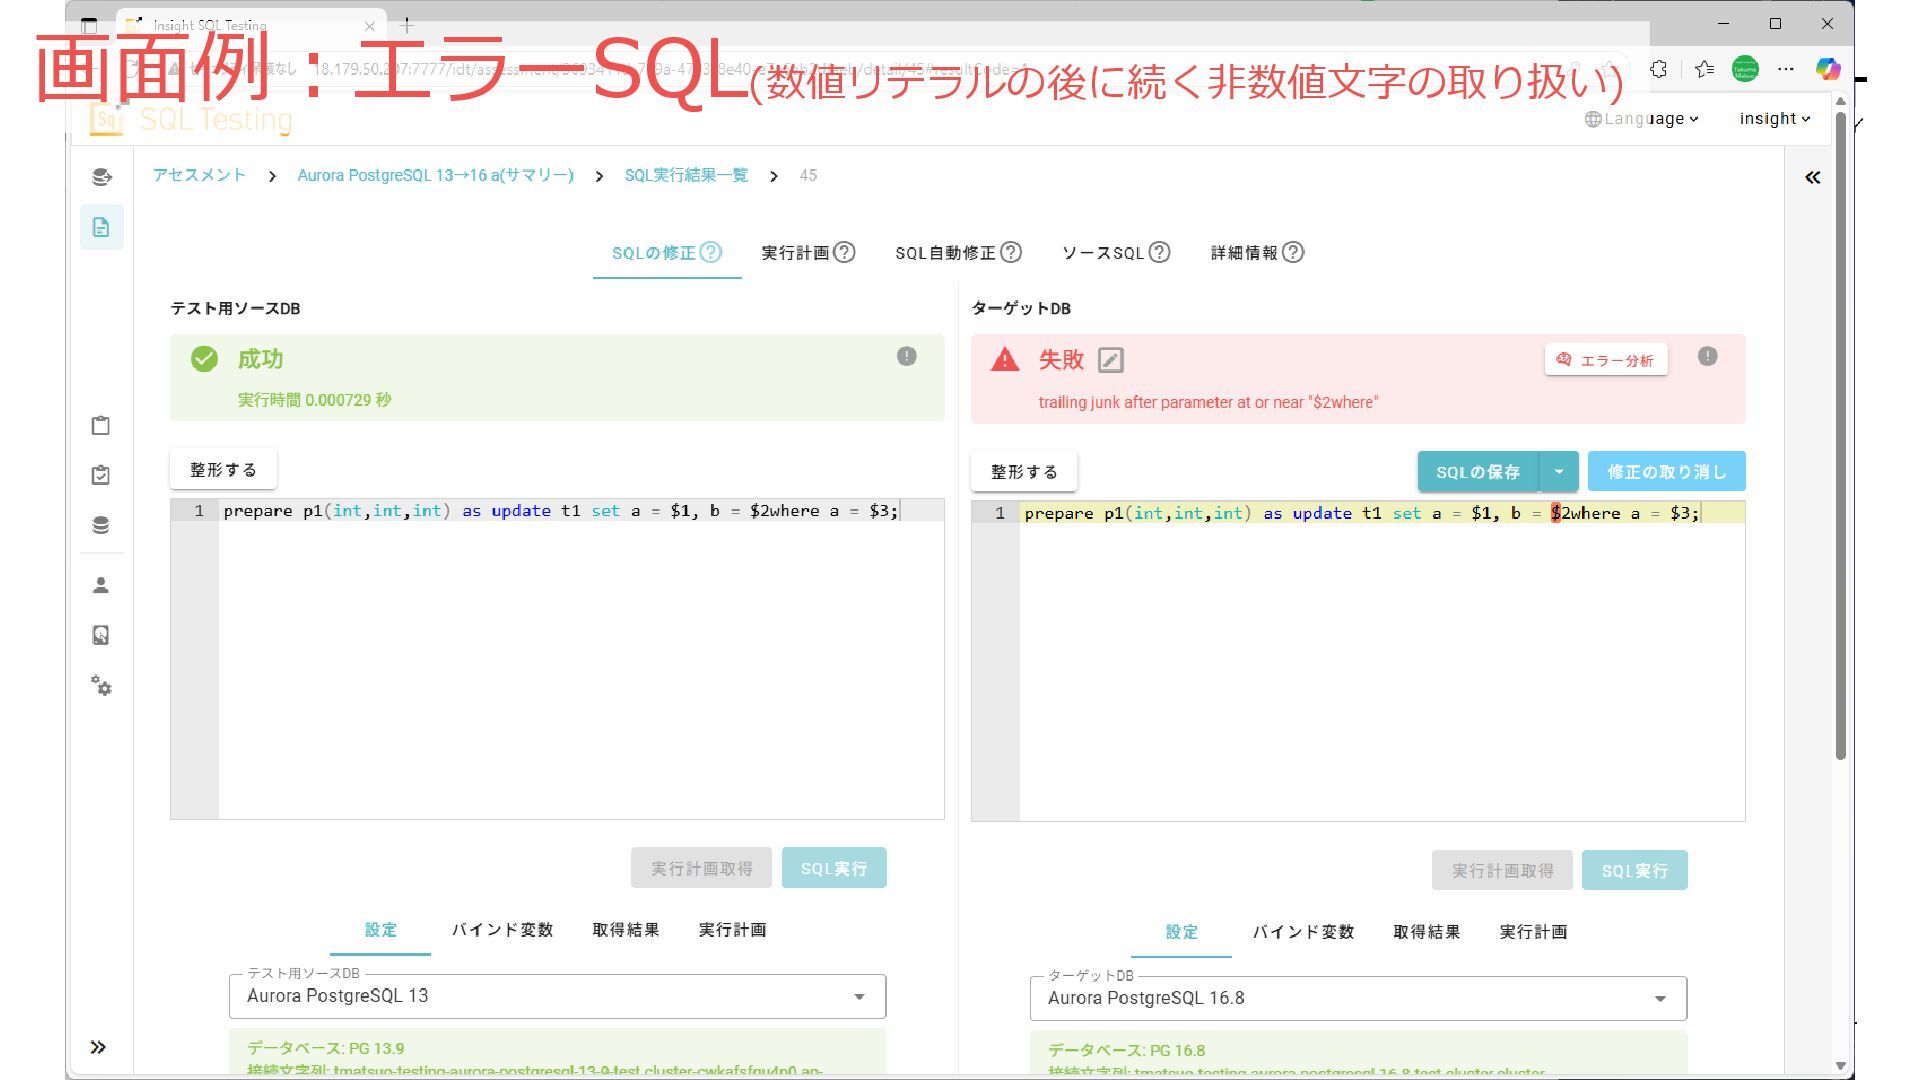1920x1080 pixels.
Task: Click the help icon next to SQL自動修正
Action: click(1011, 252)
